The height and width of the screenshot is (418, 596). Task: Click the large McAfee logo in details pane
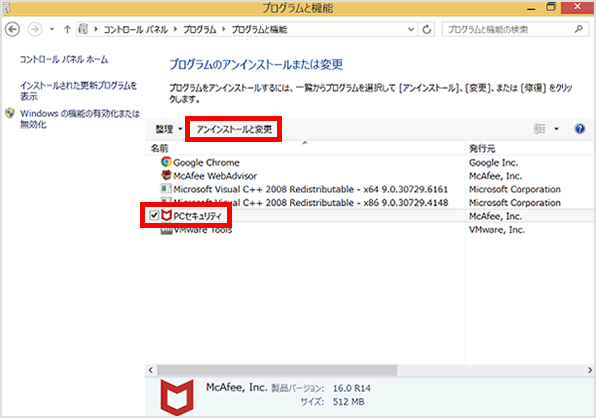[177, 397]
